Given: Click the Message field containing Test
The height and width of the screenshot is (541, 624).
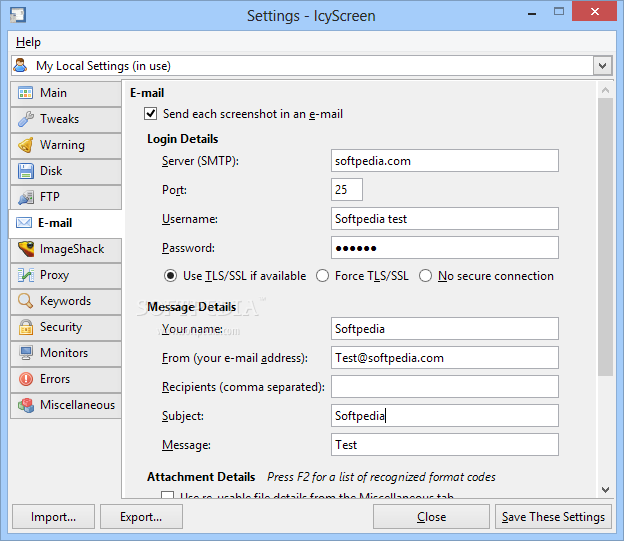Looking at the screenshot, I should [445, 445].
